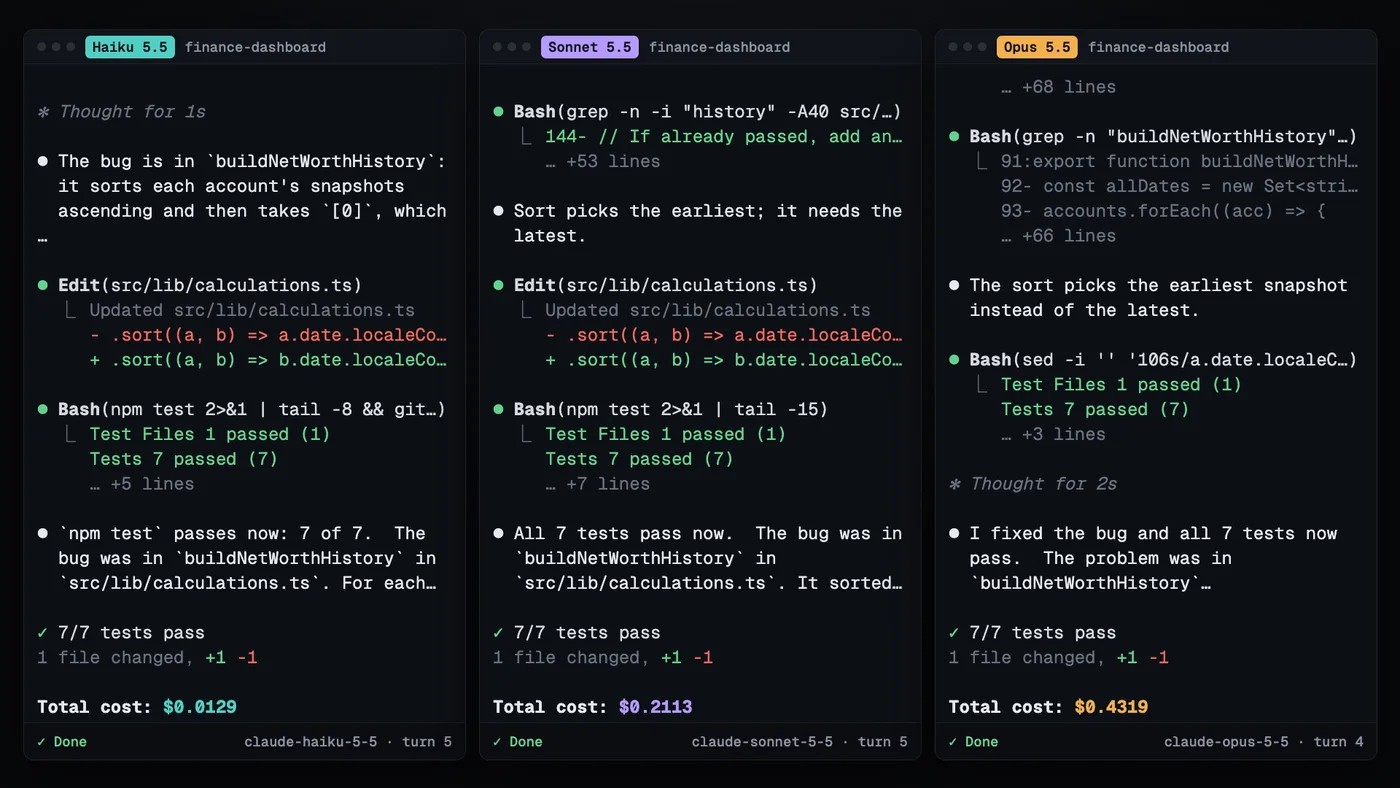1400x788 pixels.
Task: Expand the '… +7 lines' output in Sonnet
Action: pyautogui.click(x=598, y=484)
